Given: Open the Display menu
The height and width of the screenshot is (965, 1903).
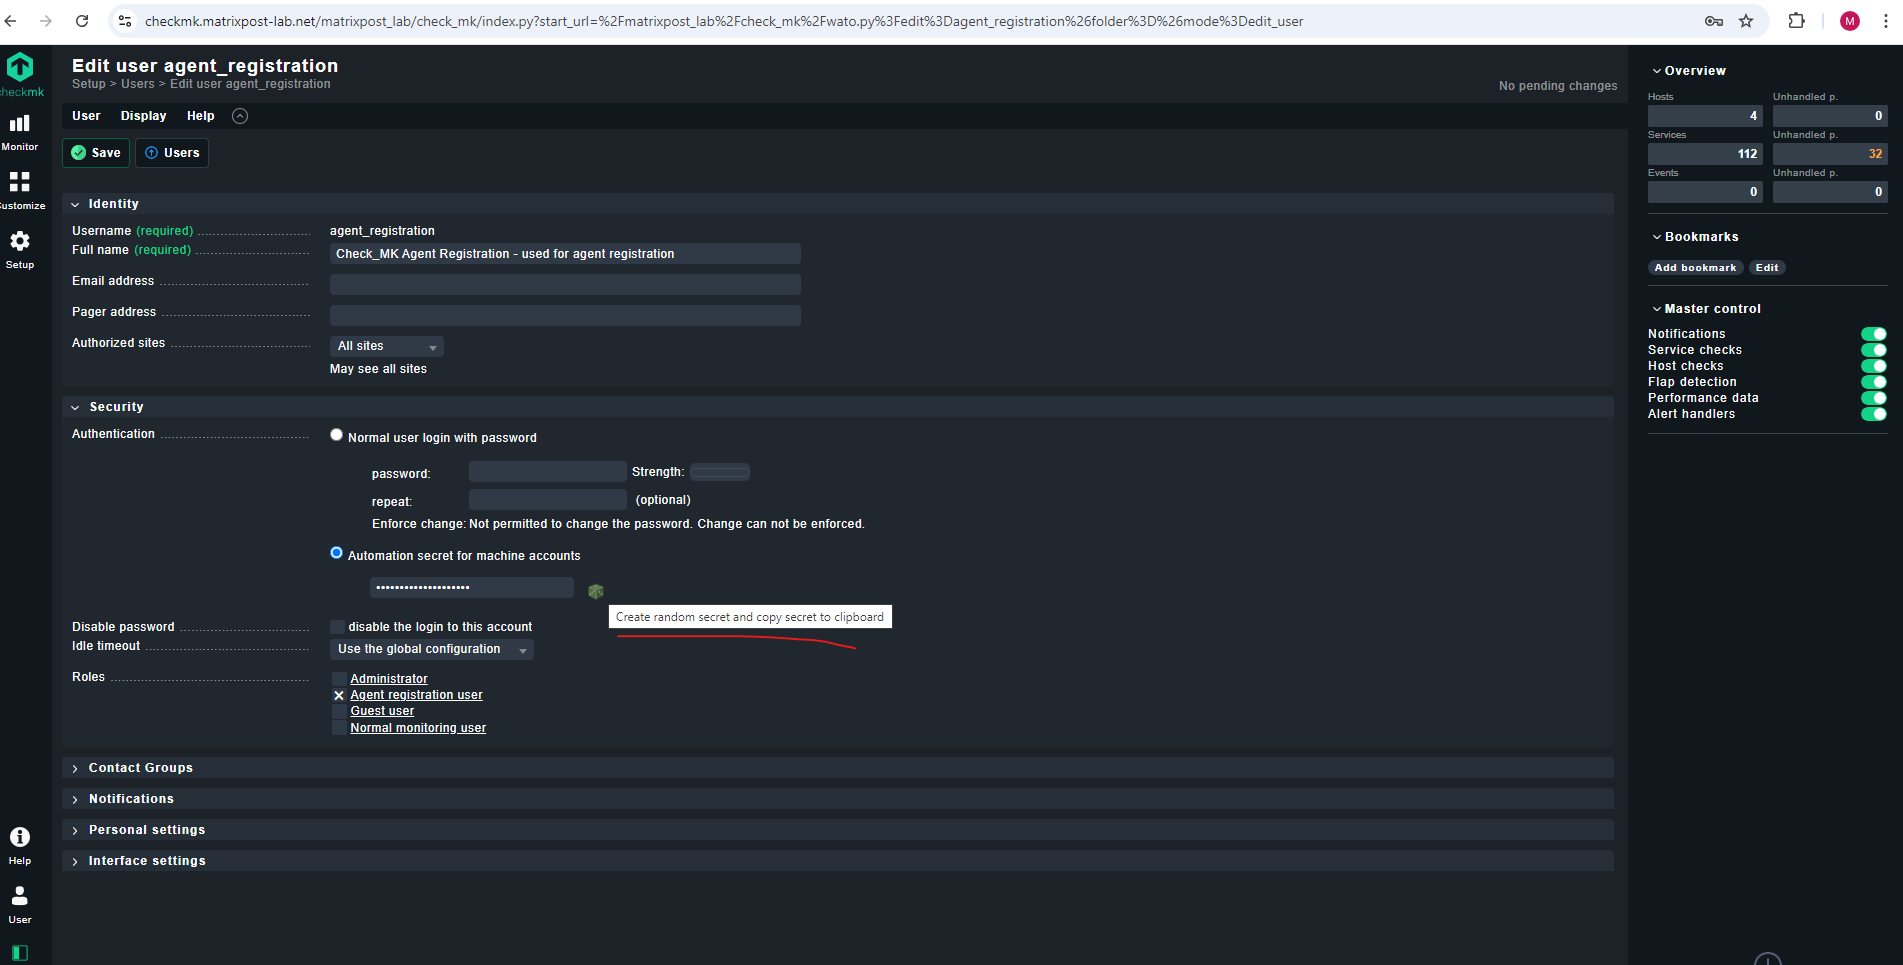Looking at the screenshot, I should click(143, 115).
